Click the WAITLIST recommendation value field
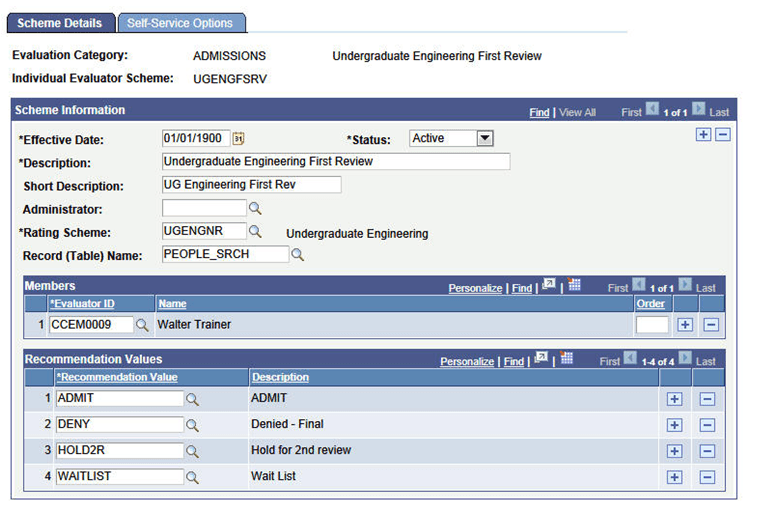The image size is (757, 520). coord(120,477)
